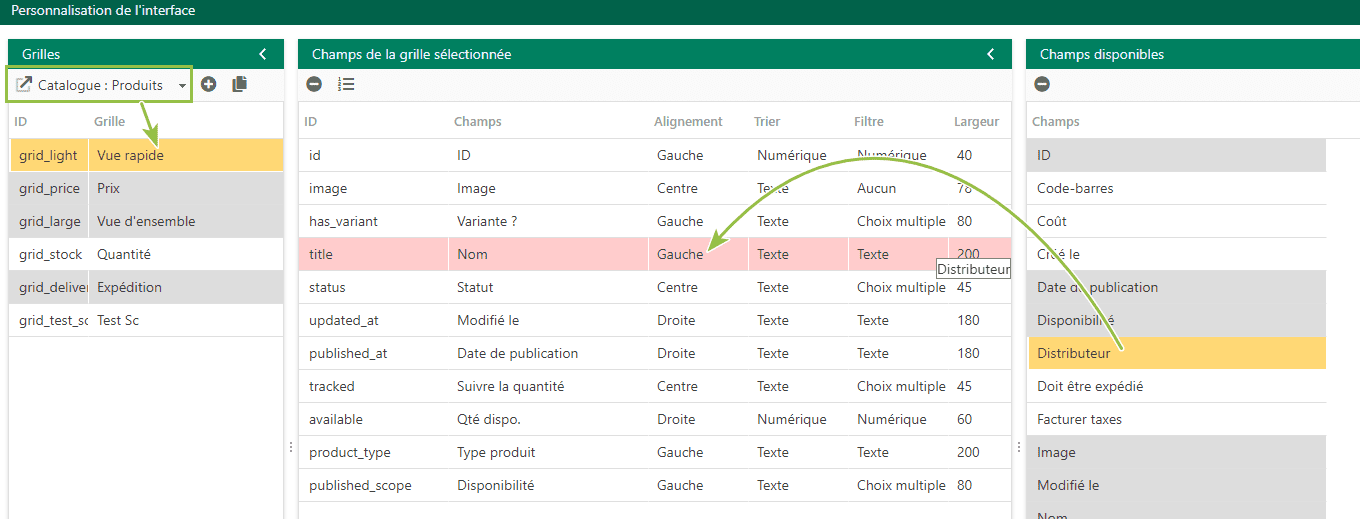Click the numbered list ordering icon
Viewport: 1360px width, 519px height.
coord(346,85)
